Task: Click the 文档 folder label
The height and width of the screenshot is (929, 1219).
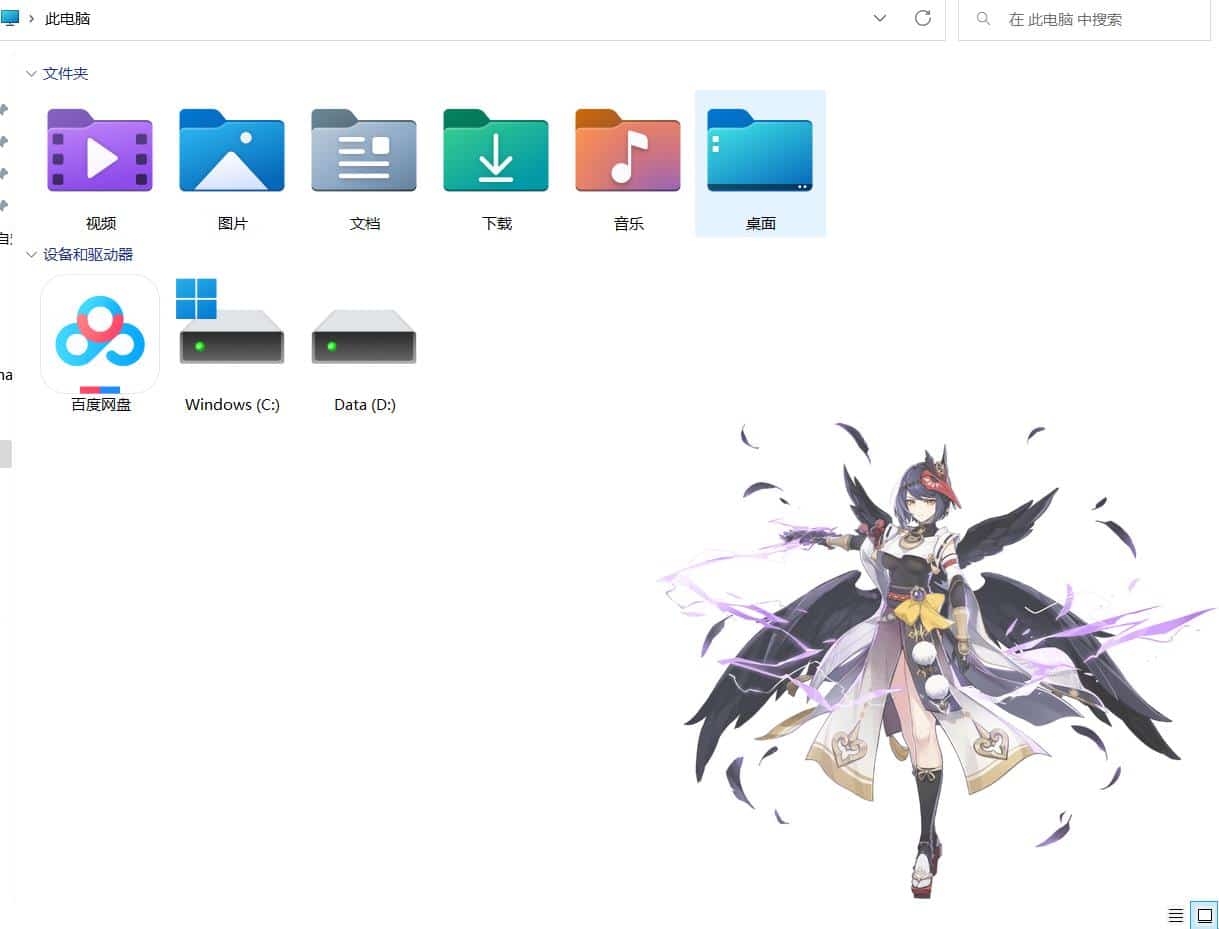Action: coord(364,223)
